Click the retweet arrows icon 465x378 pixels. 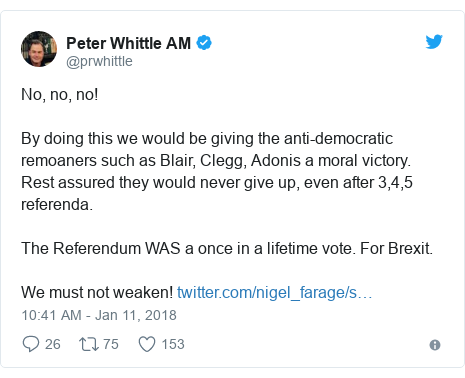click(x=89, y=344)
